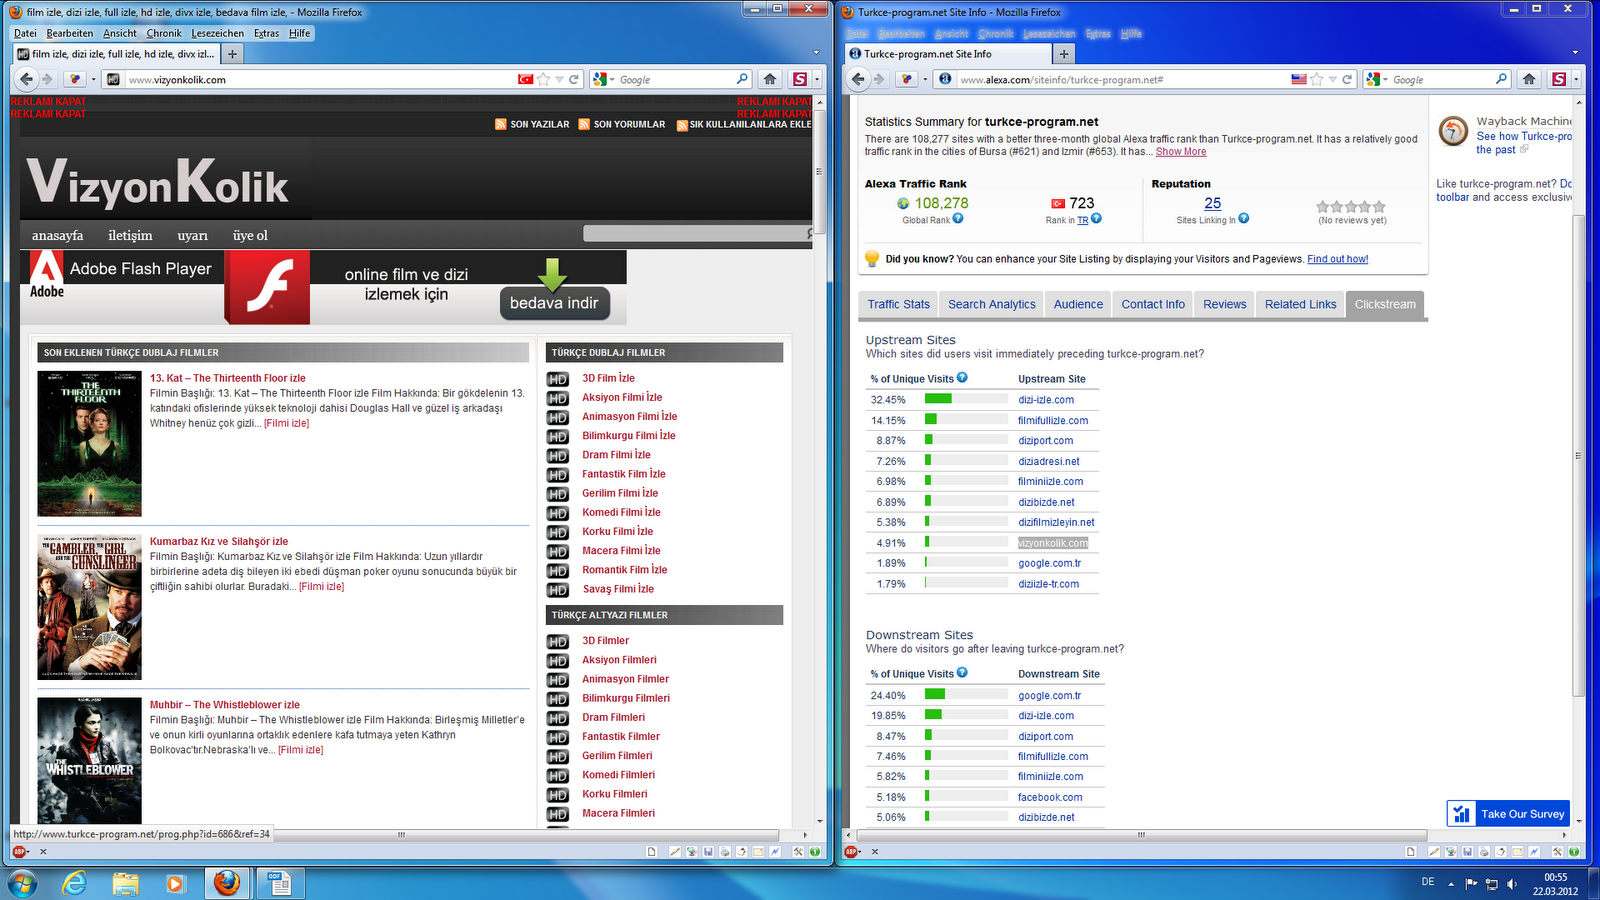Open dropdown next to colorful toolbar icon, right window
Viewport: 1600px width, 900px height.
(x=925, y=79)
